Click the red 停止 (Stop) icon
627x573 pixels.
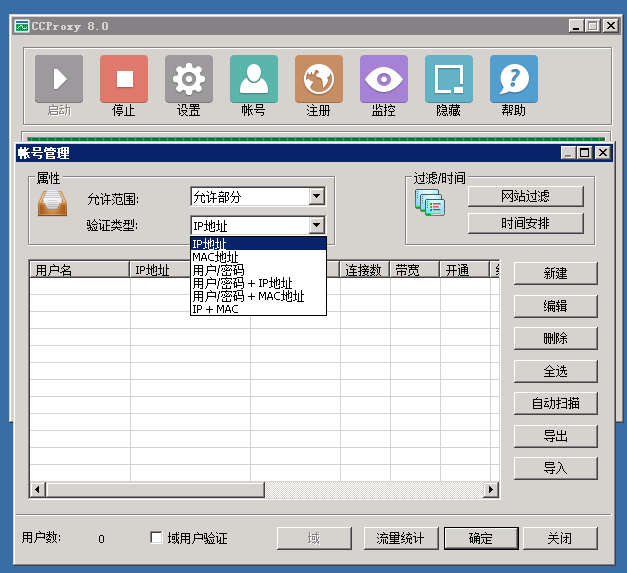[x=124, y=79]
